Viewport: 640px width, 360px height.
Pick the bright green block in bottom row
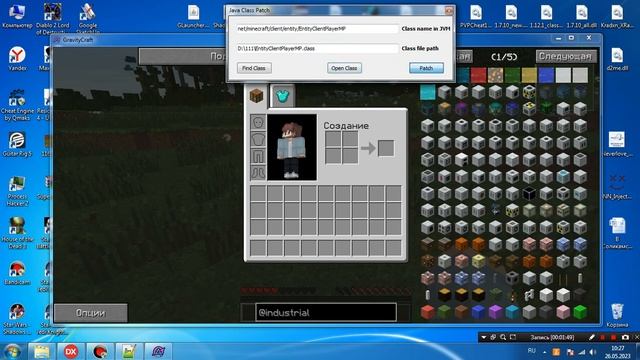(x=580, y=312)
